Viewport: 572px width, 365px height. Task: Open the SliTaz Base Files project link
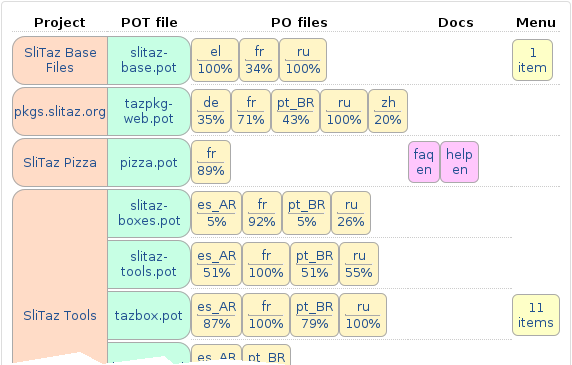(60, 60)
